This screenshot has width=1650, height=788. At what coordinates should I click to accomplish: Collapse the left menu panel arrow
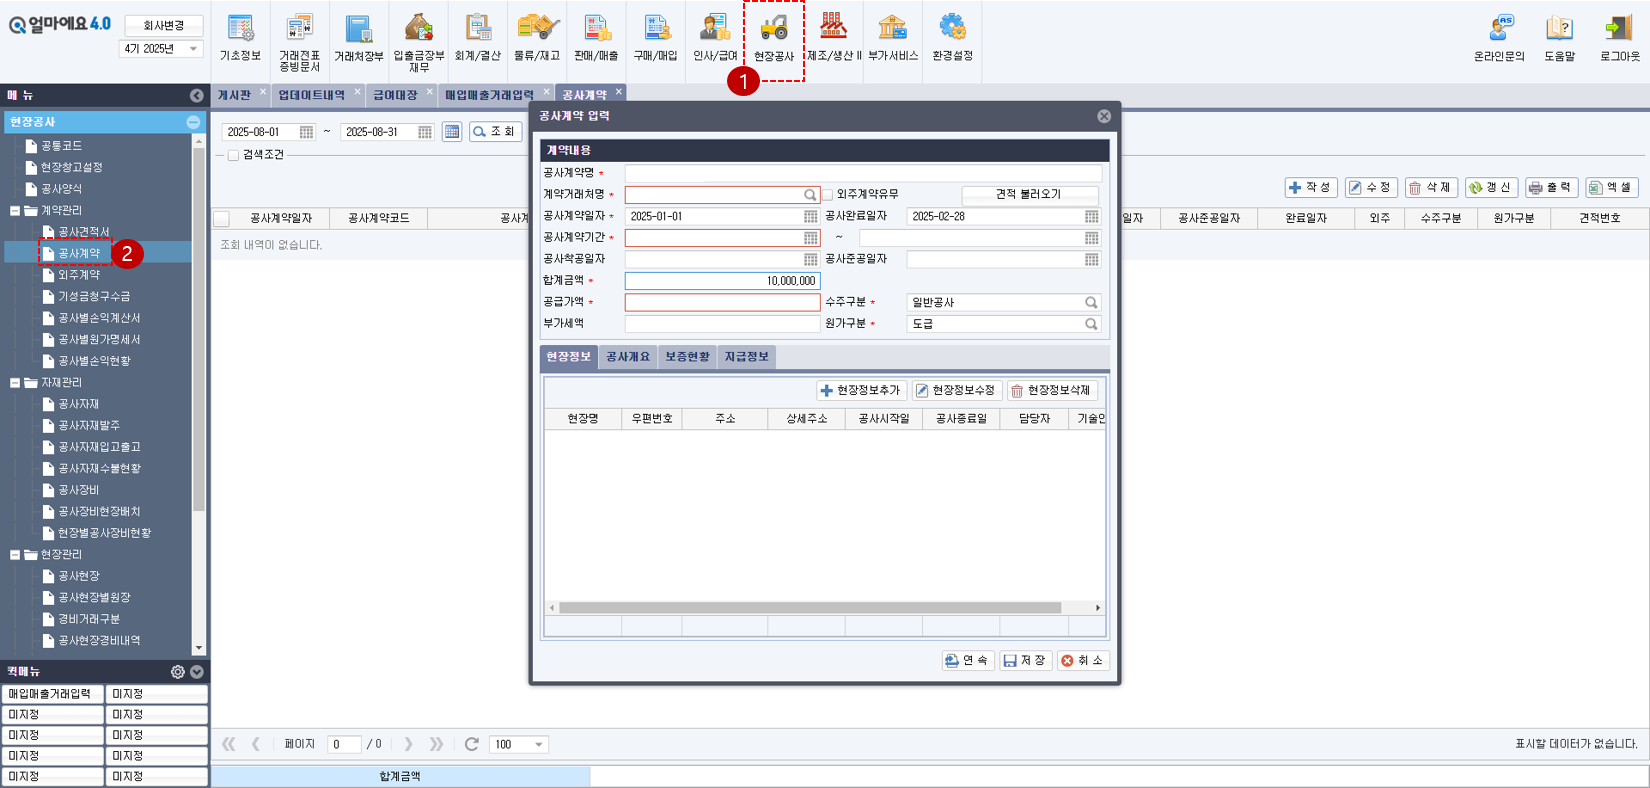197,95
